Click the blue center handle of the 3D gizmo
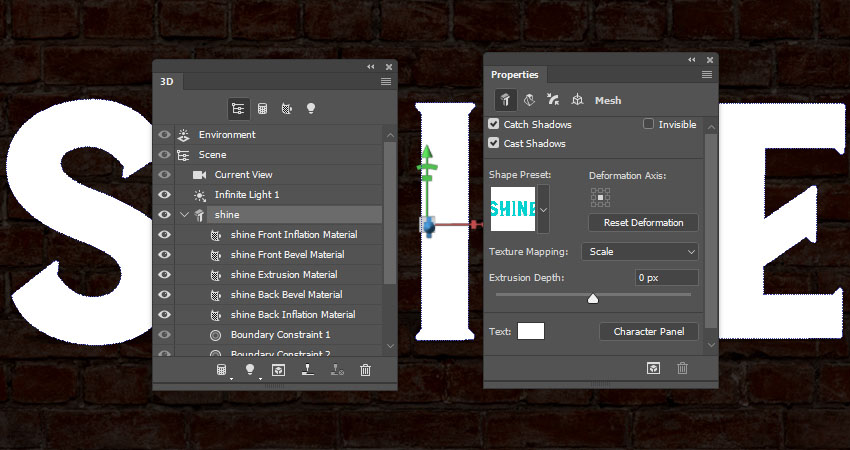Viewport: 850px width, 450px height. pos(428,226)
